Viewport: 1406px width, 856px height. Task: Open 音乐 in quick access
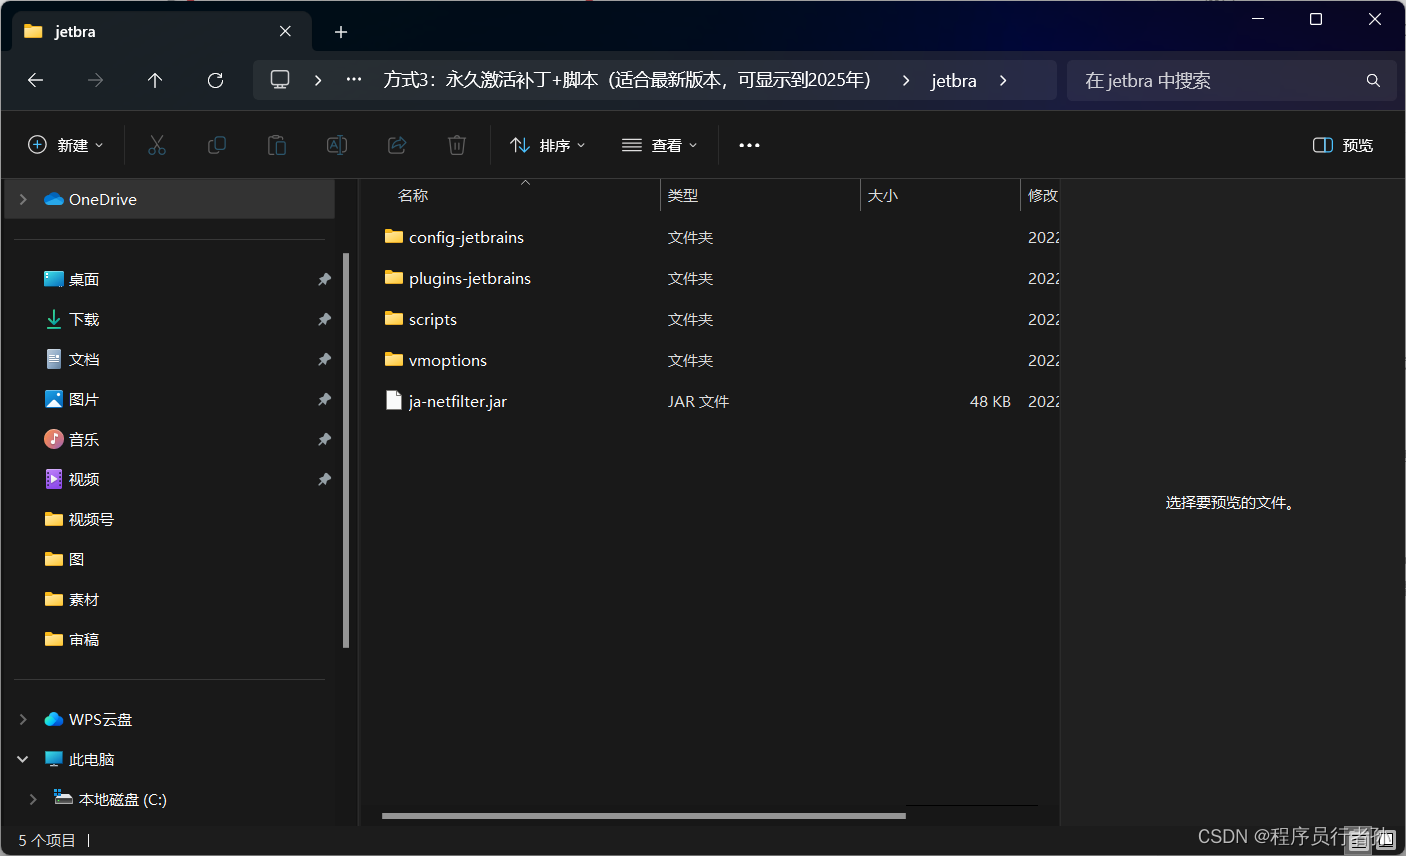pos(84,439)
